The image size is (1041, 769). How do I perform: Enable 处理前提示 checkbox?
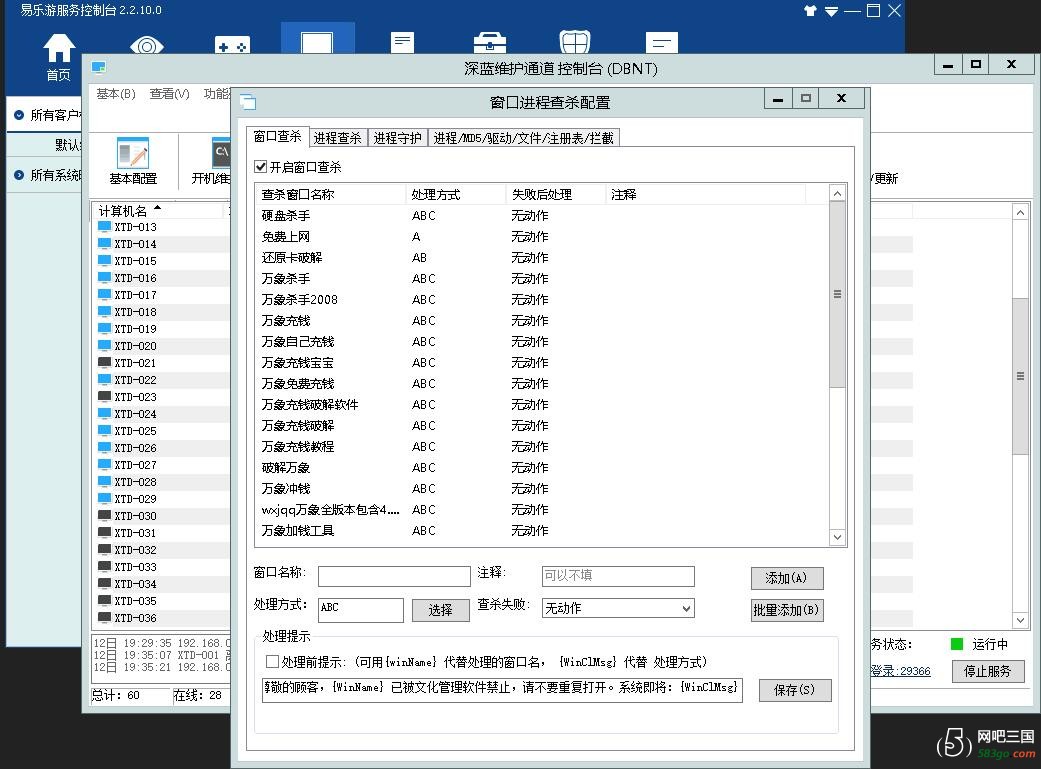[x=272, y=661]
